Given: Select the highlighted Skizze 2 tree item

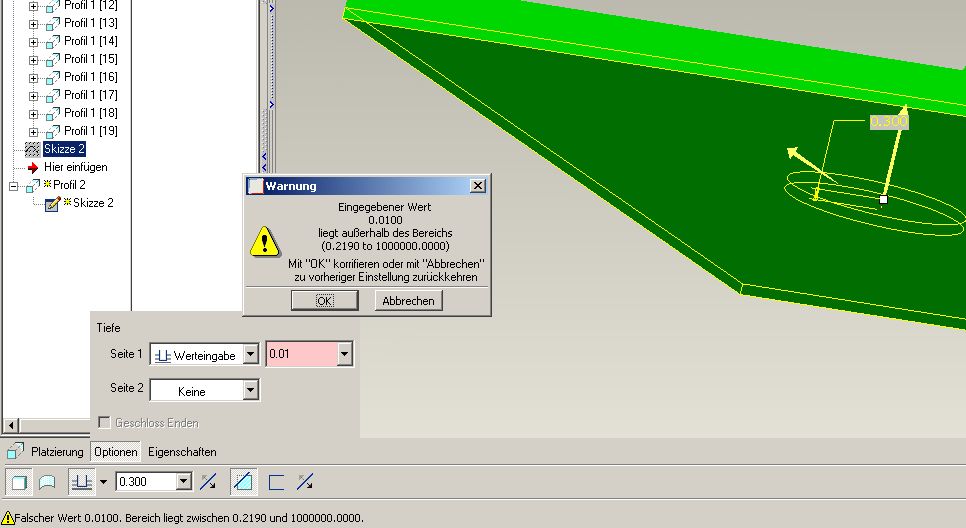Looking at the screenshot, I should point(64,149).
